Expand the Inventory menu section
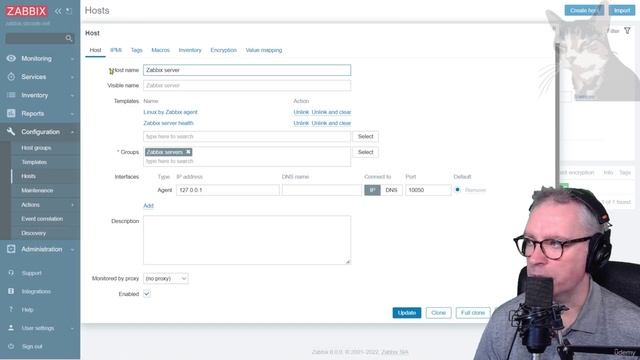Viewport: 640px width, 360px height. [x=72, y=96]
